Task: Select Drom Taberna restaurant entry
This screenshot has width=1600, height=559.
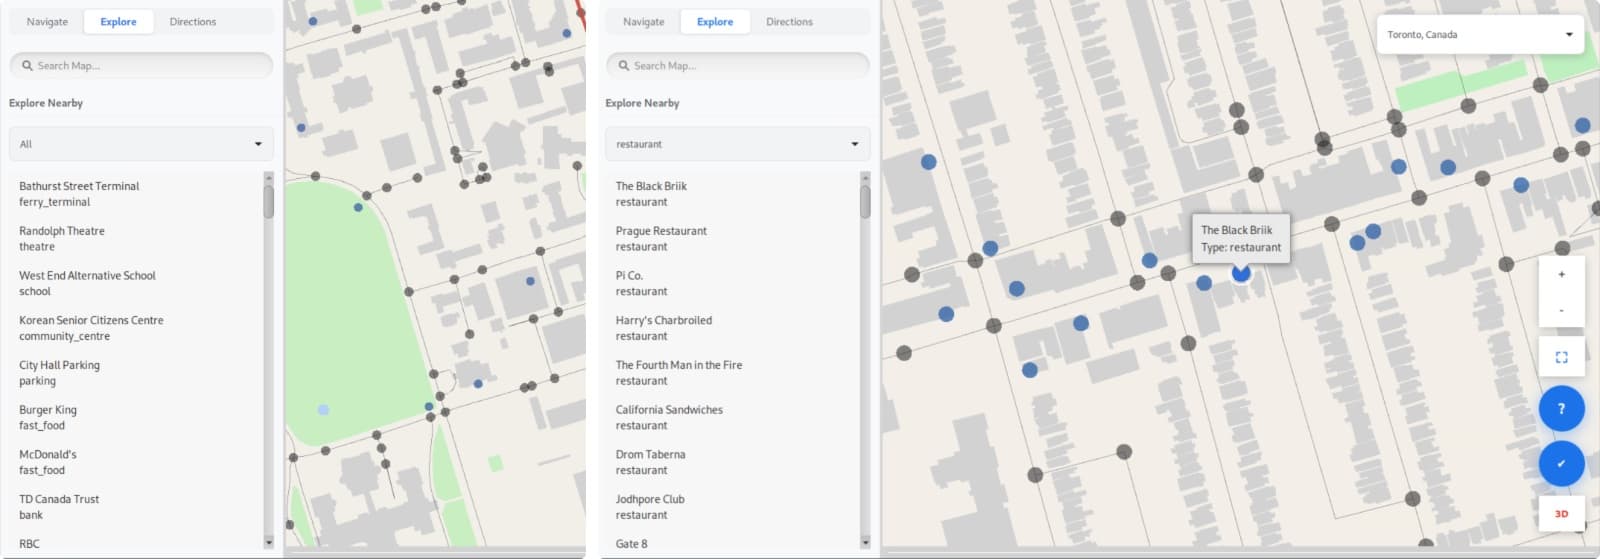Action: click(732, 462)
